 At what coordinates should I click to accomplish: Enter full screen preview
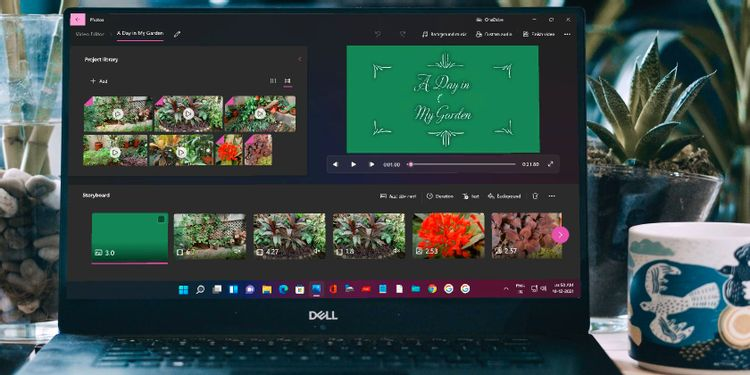pos(551,164)
